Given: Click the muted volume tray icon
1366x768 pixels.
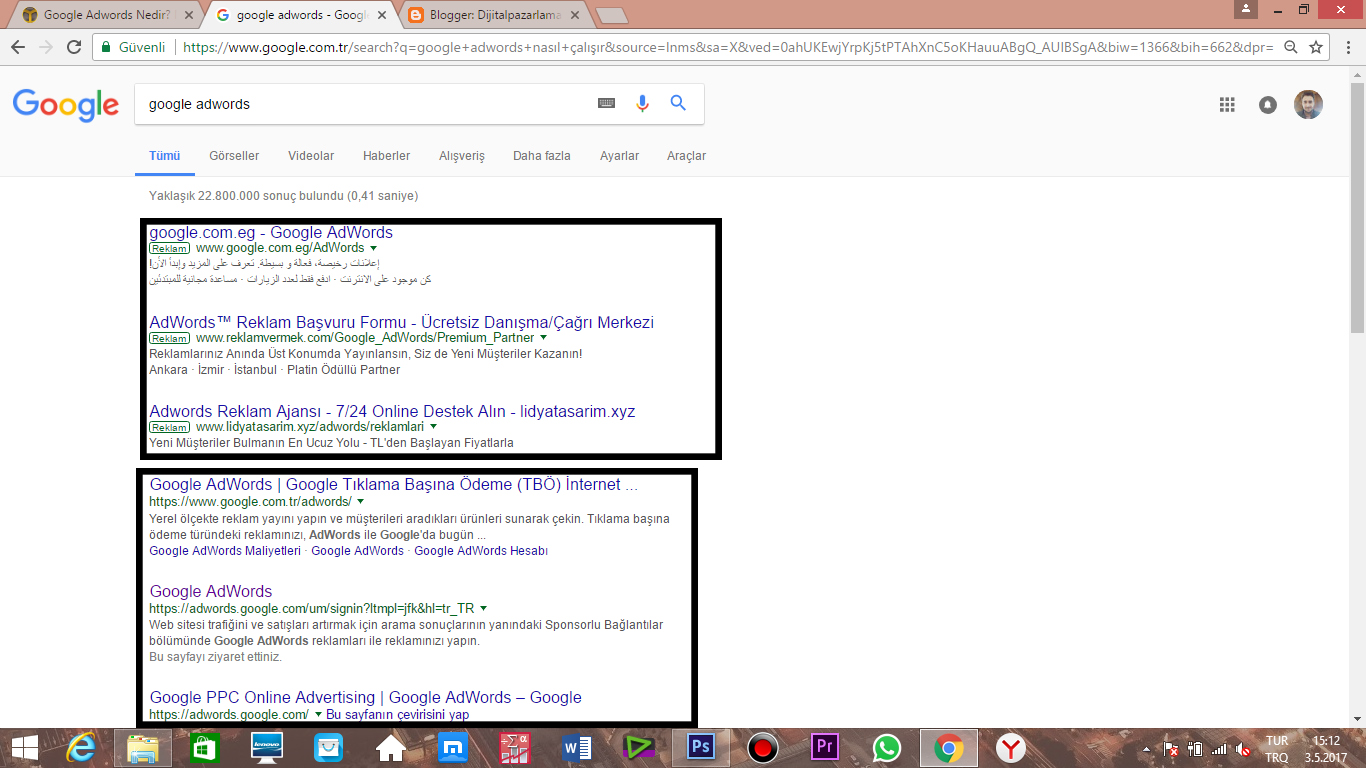Looking at the screenshot, I should pyautogui.click(x=1243, y=748).
